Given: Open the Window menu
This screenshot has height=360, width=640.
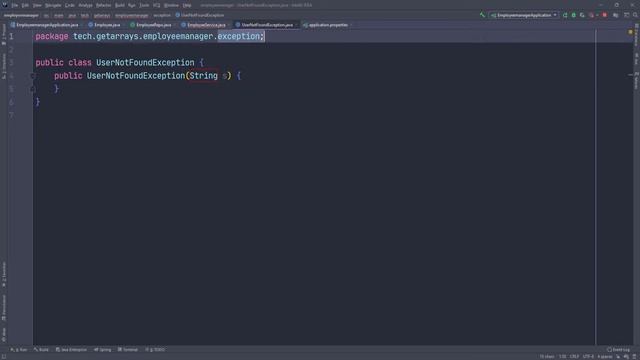Looking at the screenshot, I should coord(171,5).
